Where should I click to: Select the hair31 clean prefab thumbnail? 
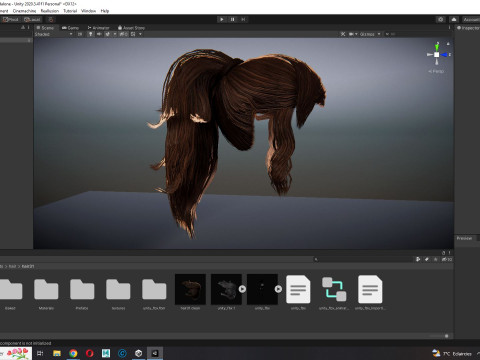tap(190, 289)
